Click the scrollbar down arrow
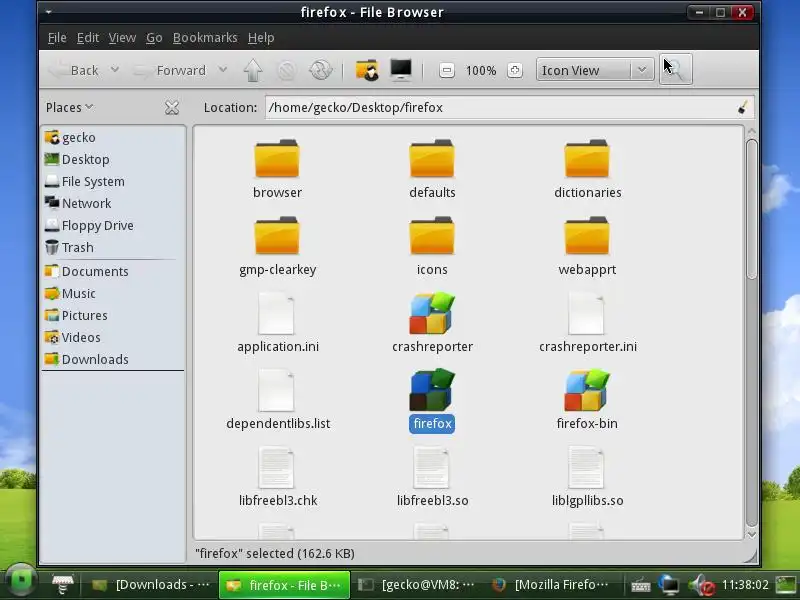The height and width of the screenshot is (600, 800). pos(751,534)
